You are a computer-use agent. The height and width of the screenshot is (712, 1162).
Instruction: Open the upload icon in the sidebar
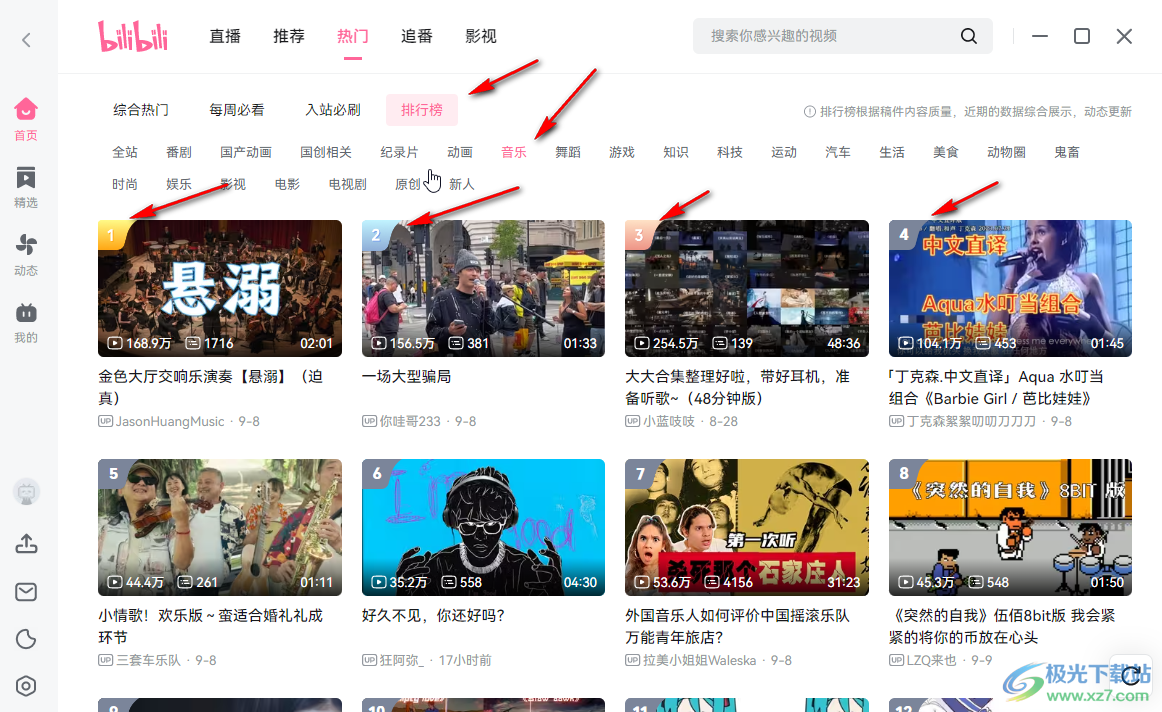27,544
